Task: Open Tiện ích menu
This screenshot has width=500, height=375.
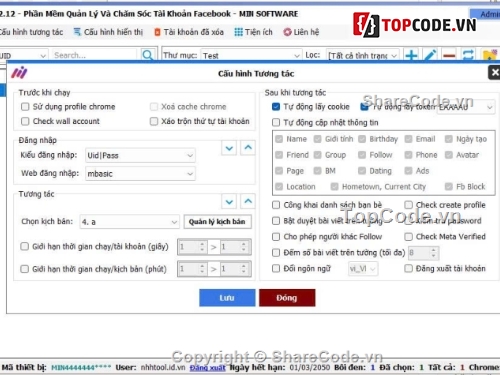Action: coord(254,32)
